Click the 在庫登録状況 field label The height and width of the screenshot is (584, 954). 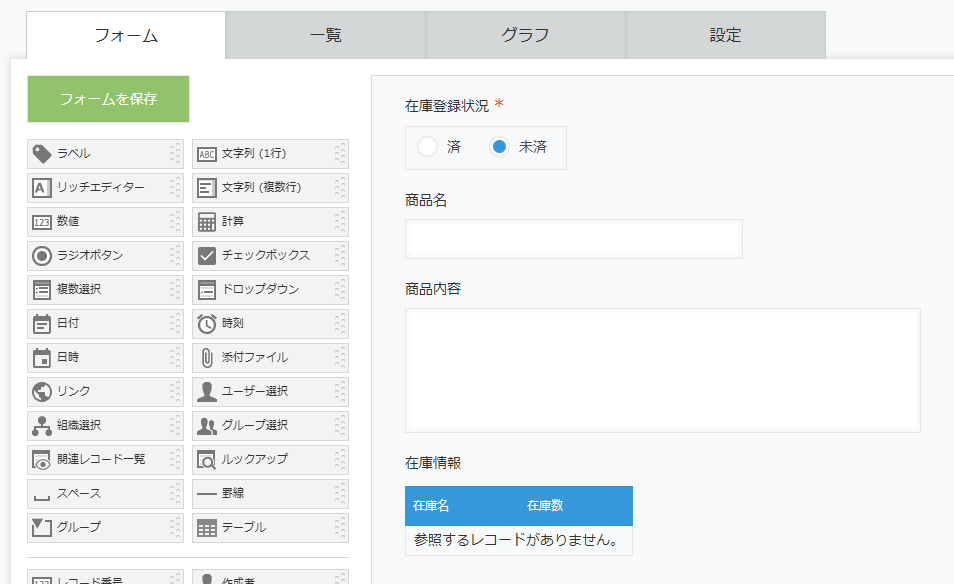tap(447, 106)
